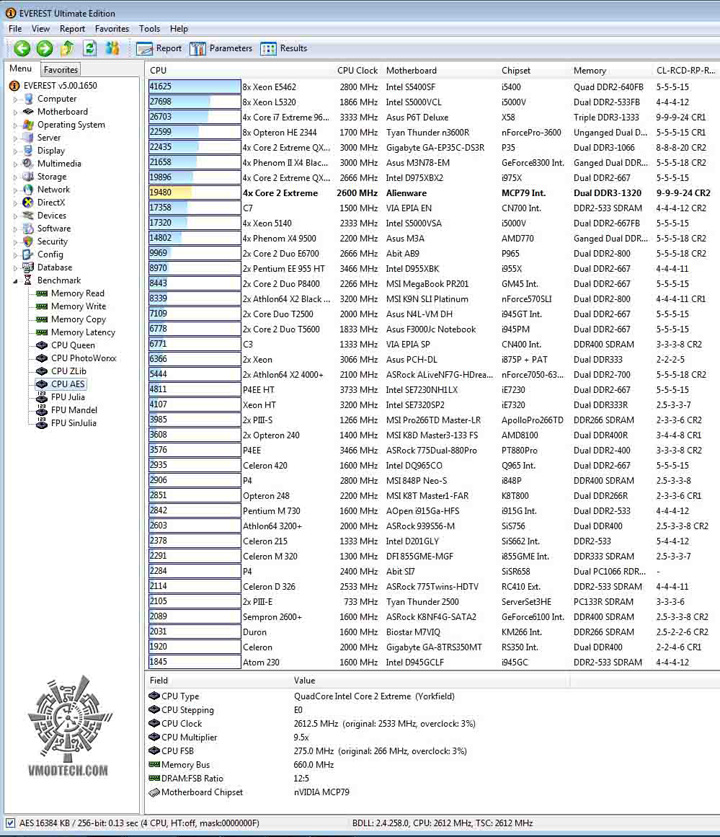Image resolution: width=720 pixels, height=837 pixels.
Task: Click the Config icon in tree
Action: pyautogui.click(x=28, y=254)
